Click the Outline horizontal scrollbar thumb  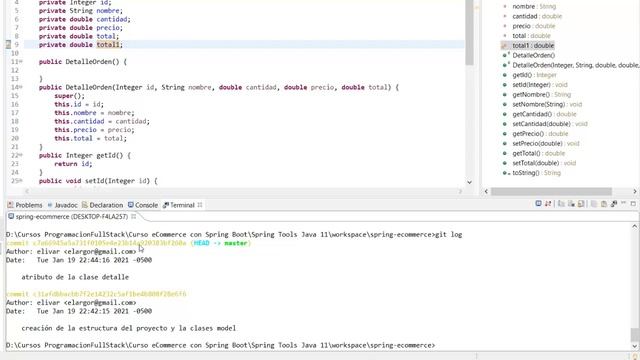[551, 191]
